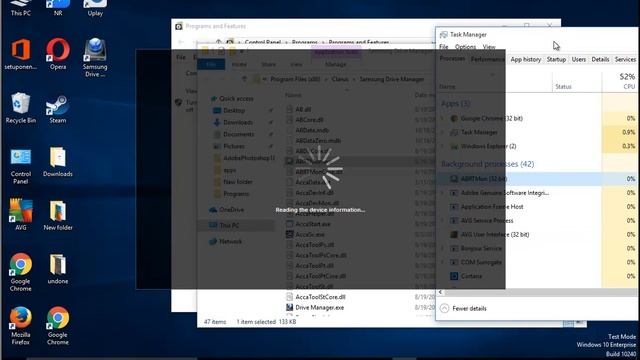Click the Programs breadcrumb in address bar
Viewport: 640px width, 360px height.
tap(304, 42)
